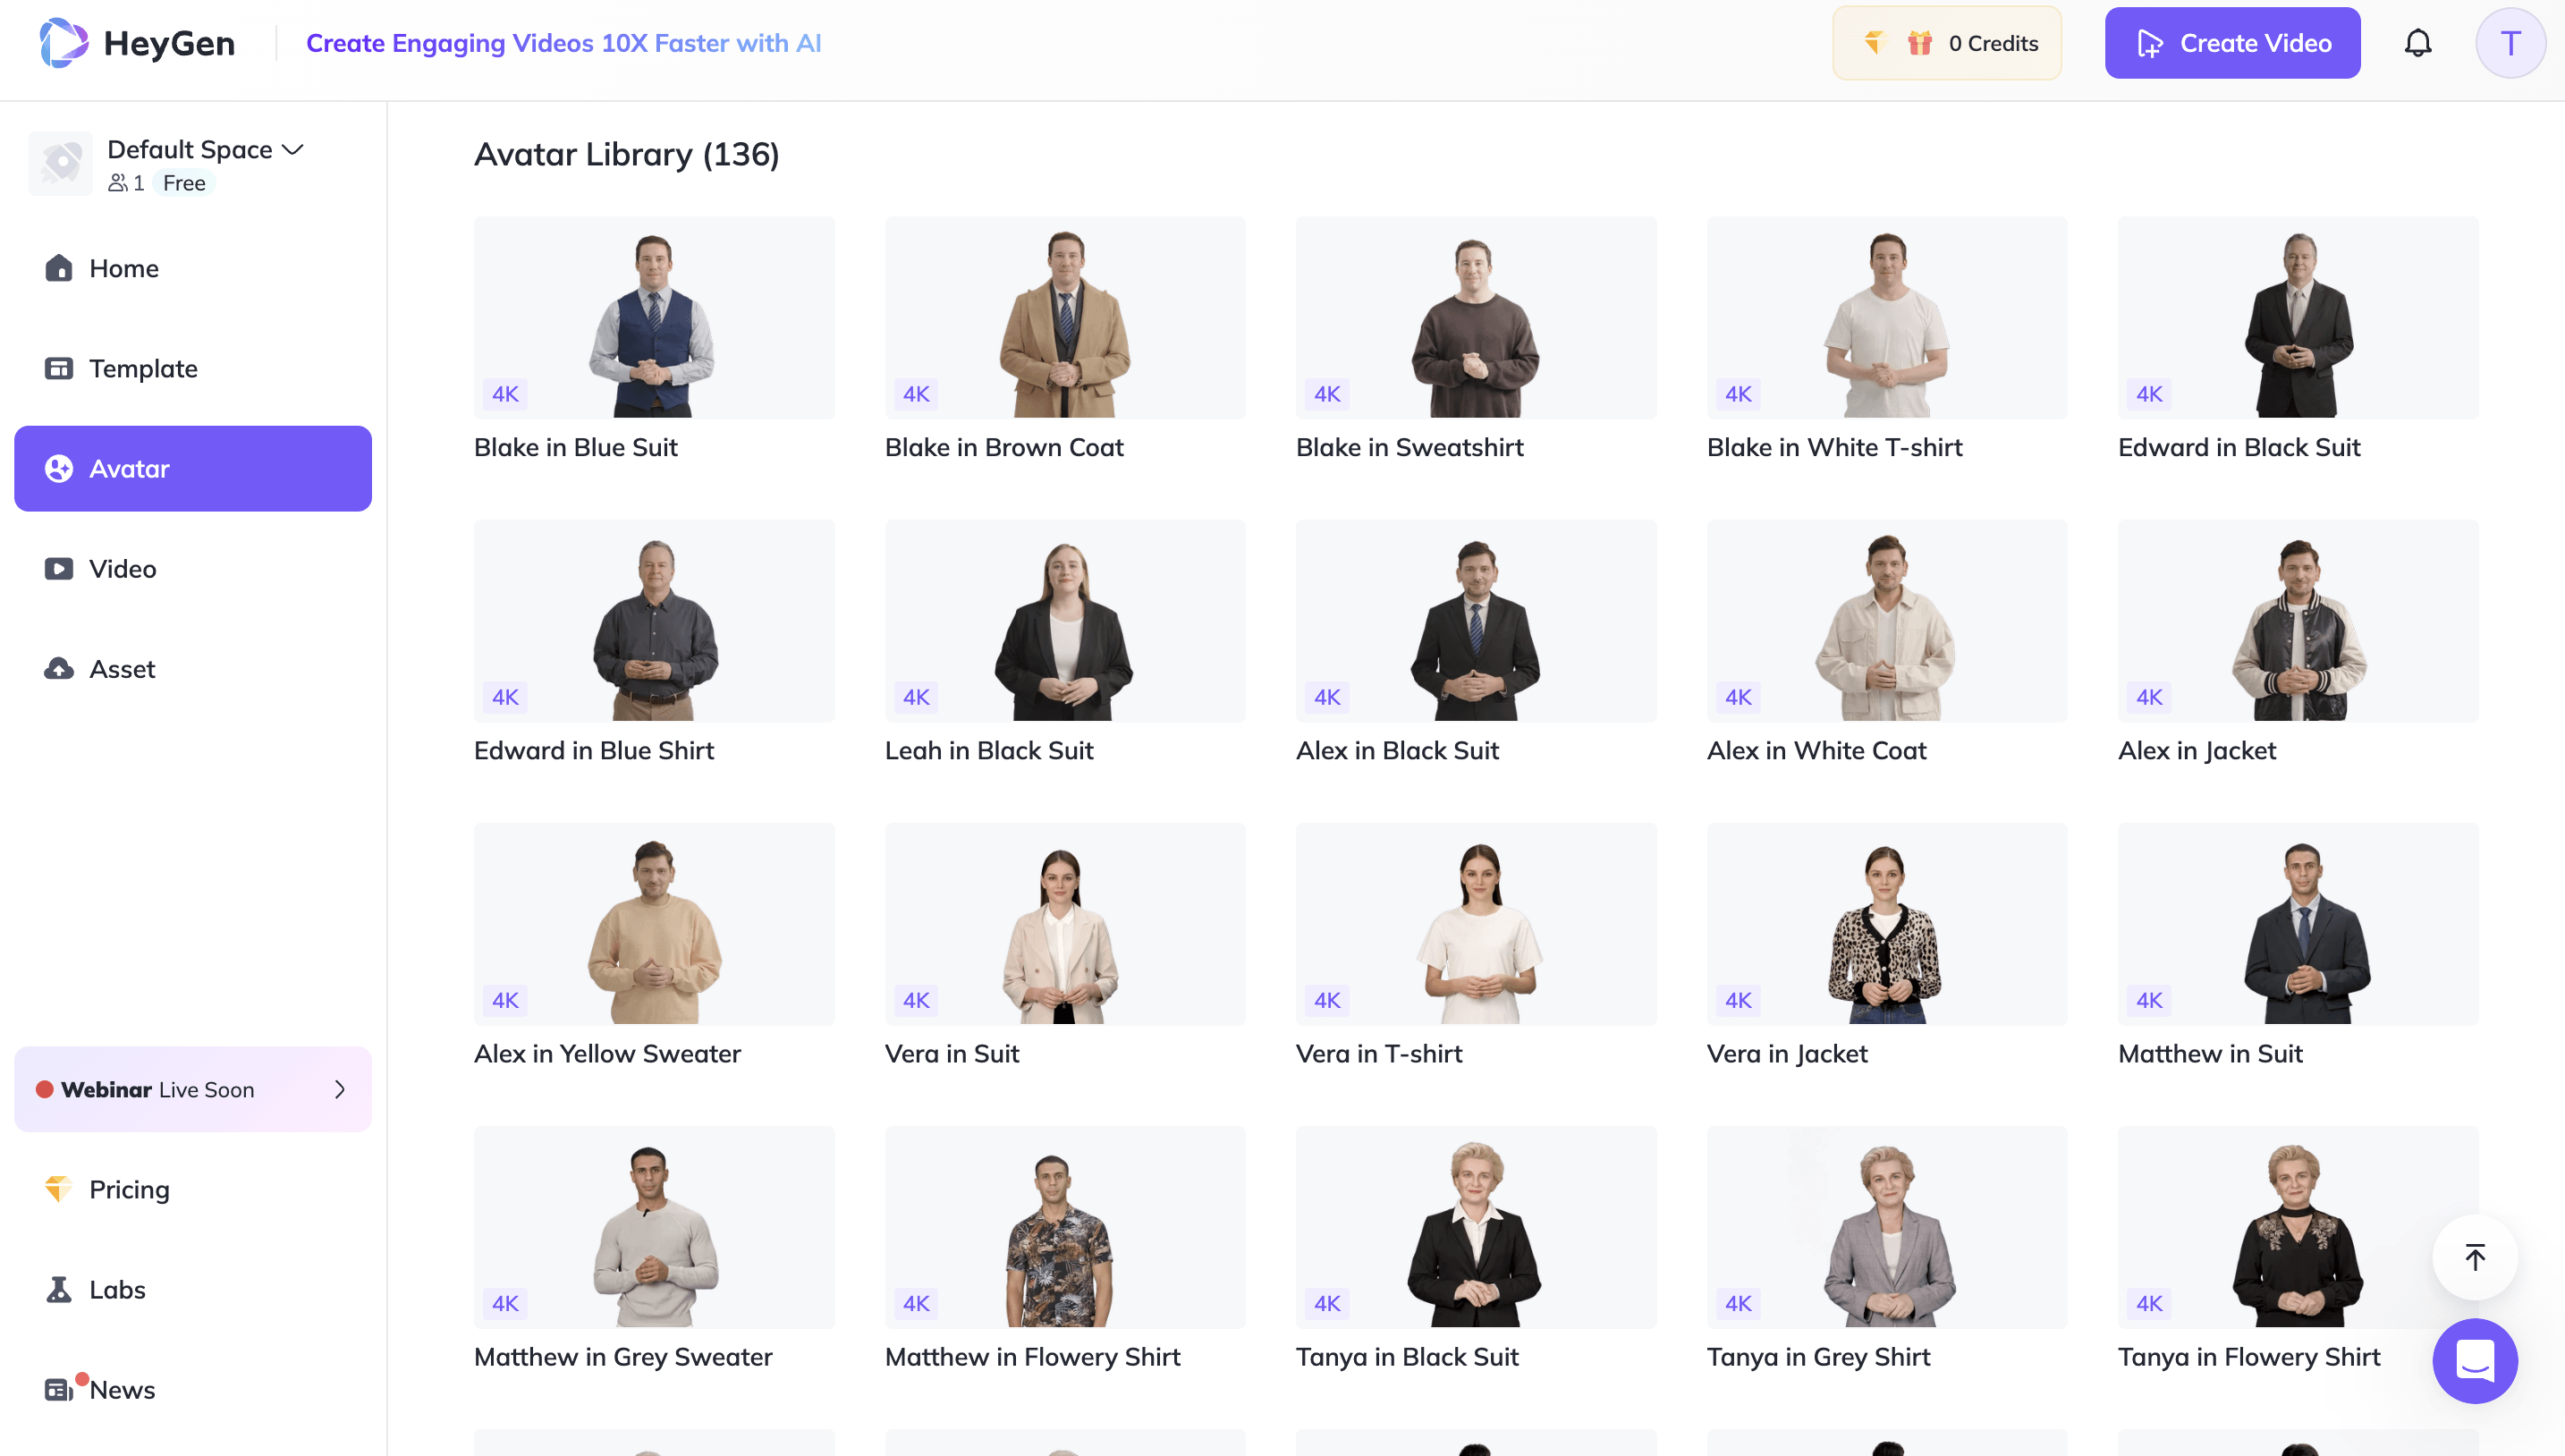
Task: Open the notifications bell
Action: click(x=2417, y=43)
